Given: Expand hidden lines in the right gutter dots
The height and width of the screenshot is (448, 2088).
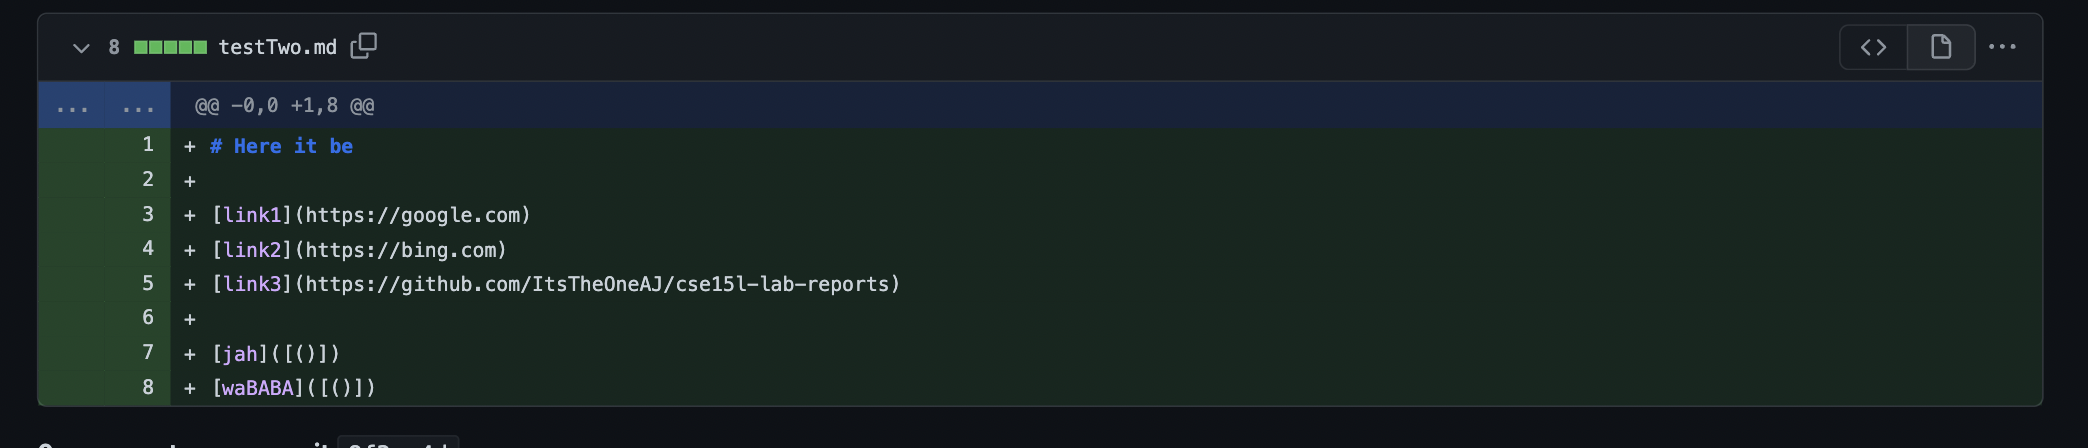Looking at the screenshot, I should click(x=138, y=105).
